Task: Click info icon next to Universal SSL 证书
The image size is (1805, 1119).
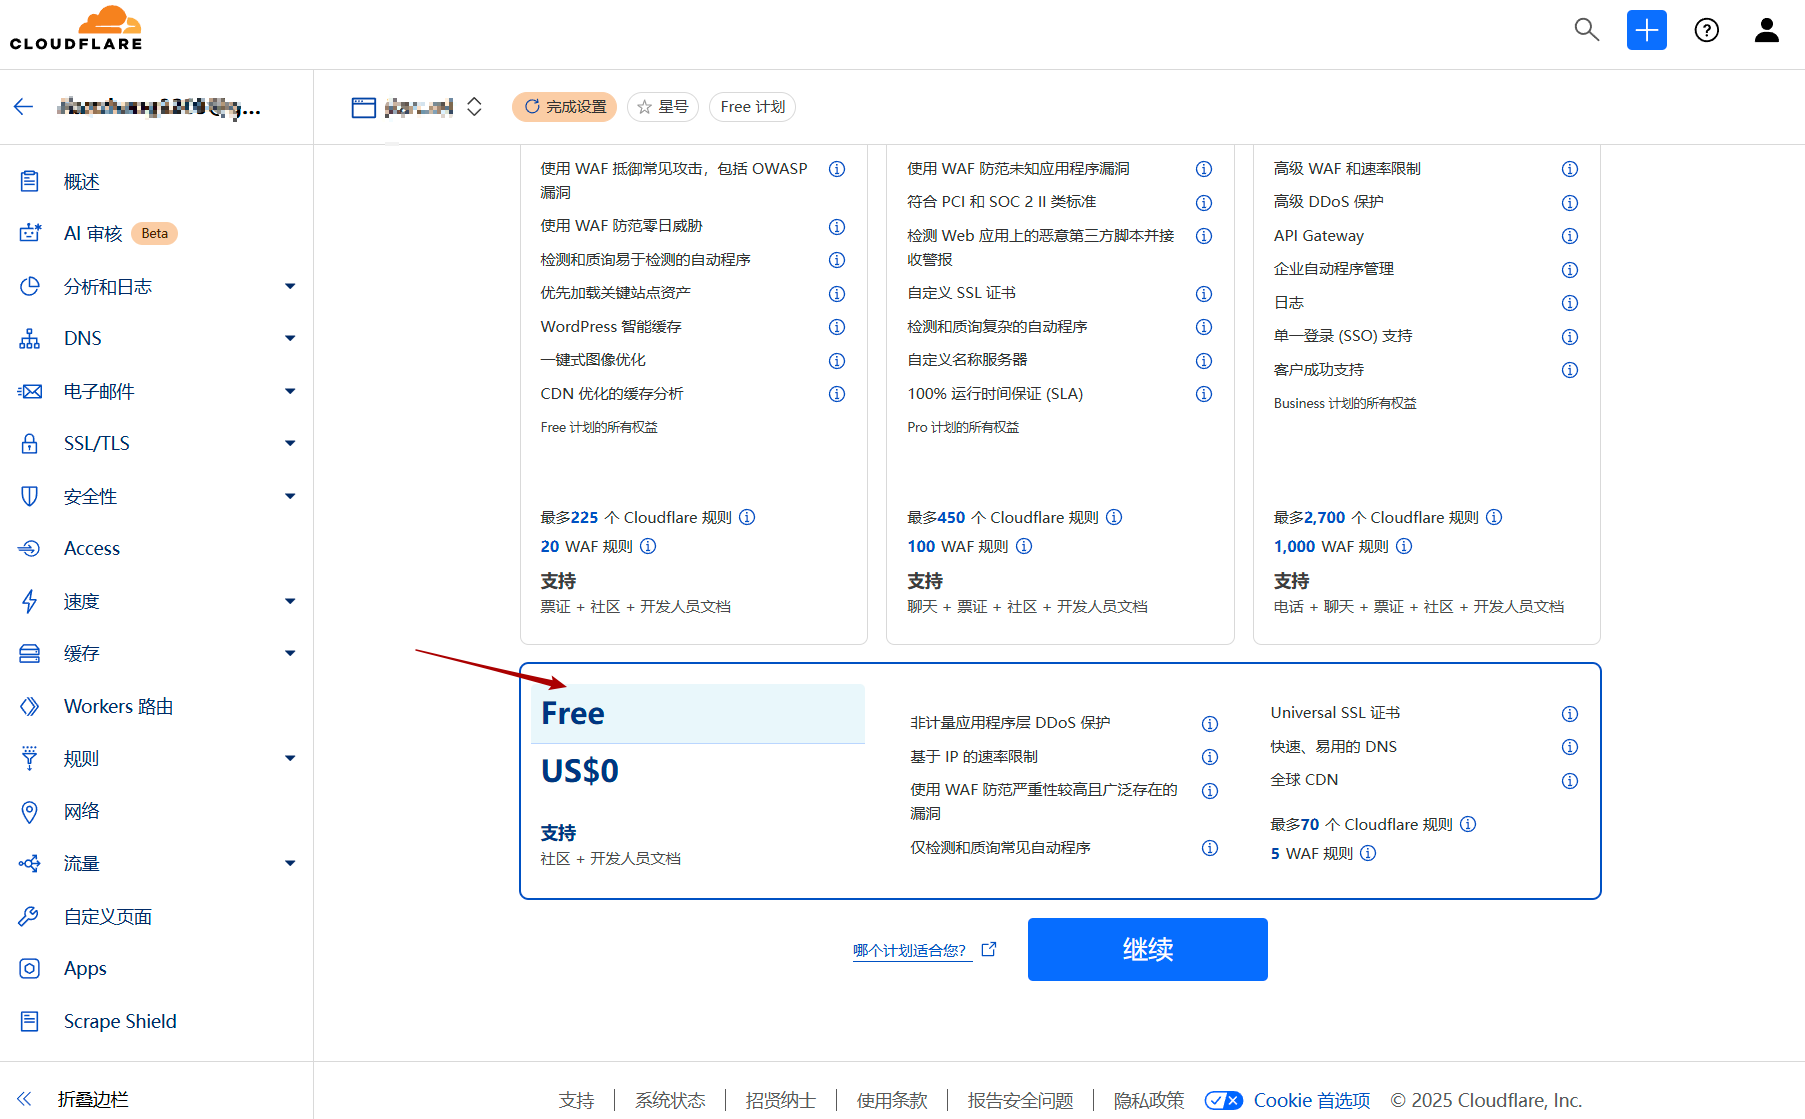Action: [x=1569, y=714]
